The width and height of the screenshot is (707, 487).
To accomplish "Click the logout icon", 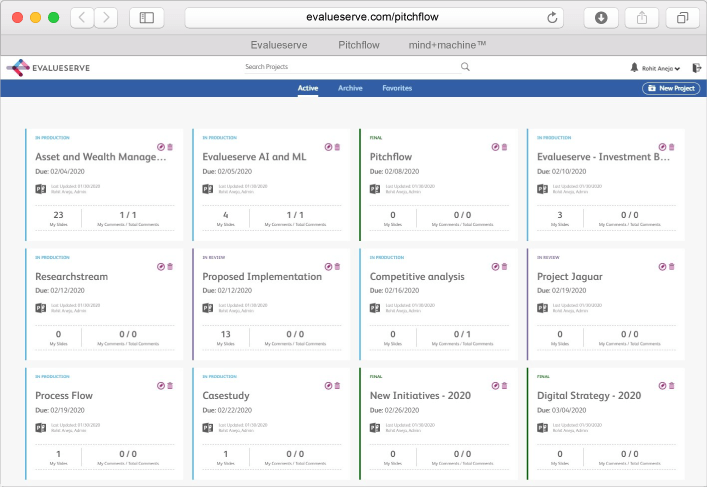I will [x=697, y=68].
